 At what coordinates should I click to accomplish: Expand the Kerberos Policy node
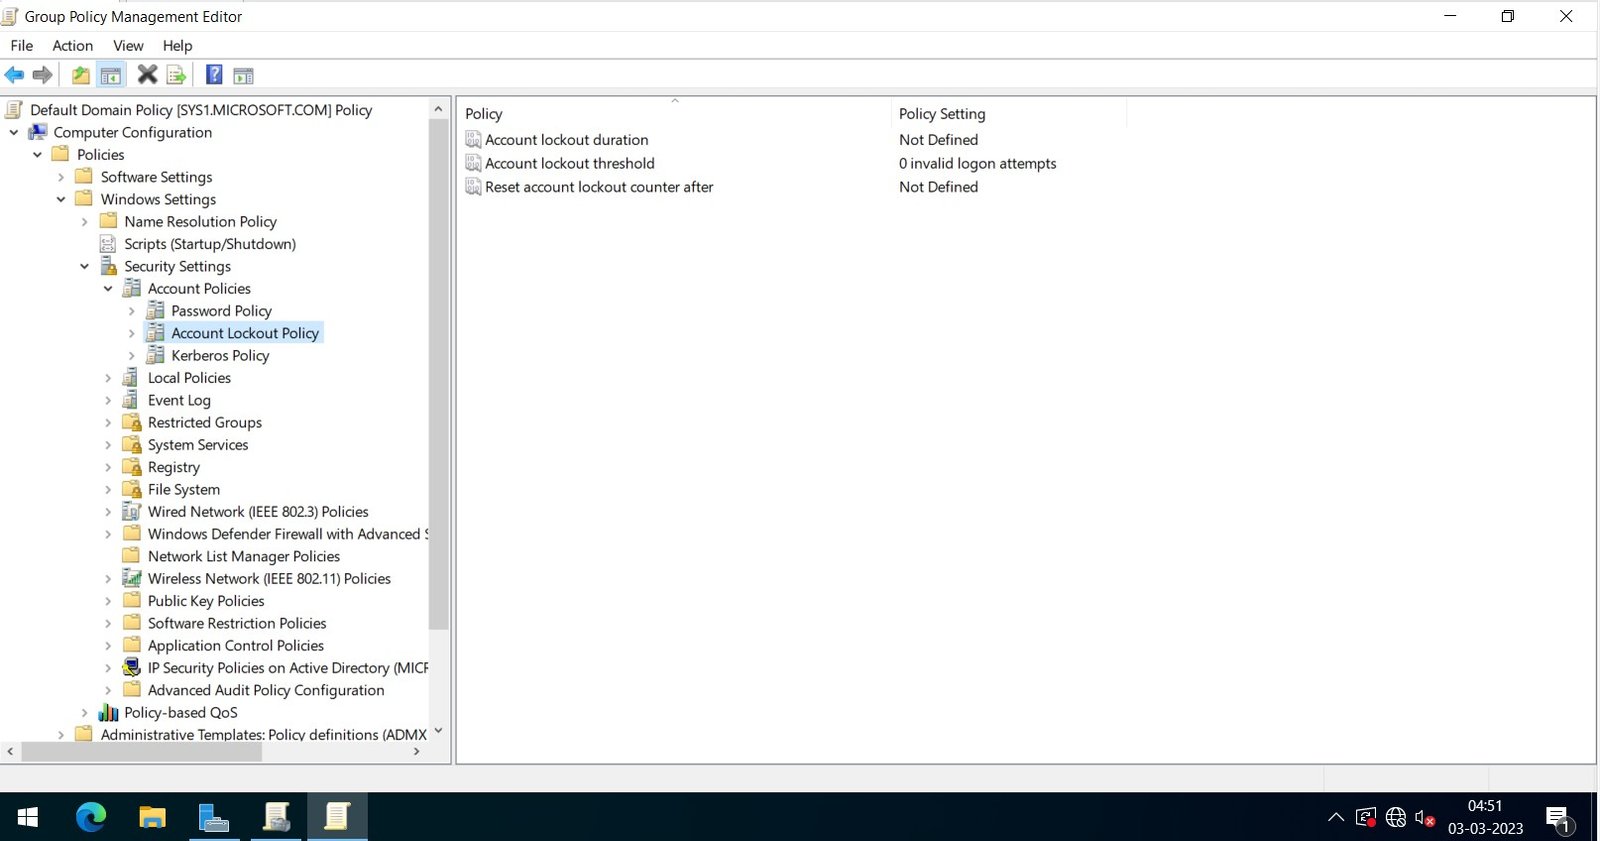pyautogui.click(x=132, y=355)
